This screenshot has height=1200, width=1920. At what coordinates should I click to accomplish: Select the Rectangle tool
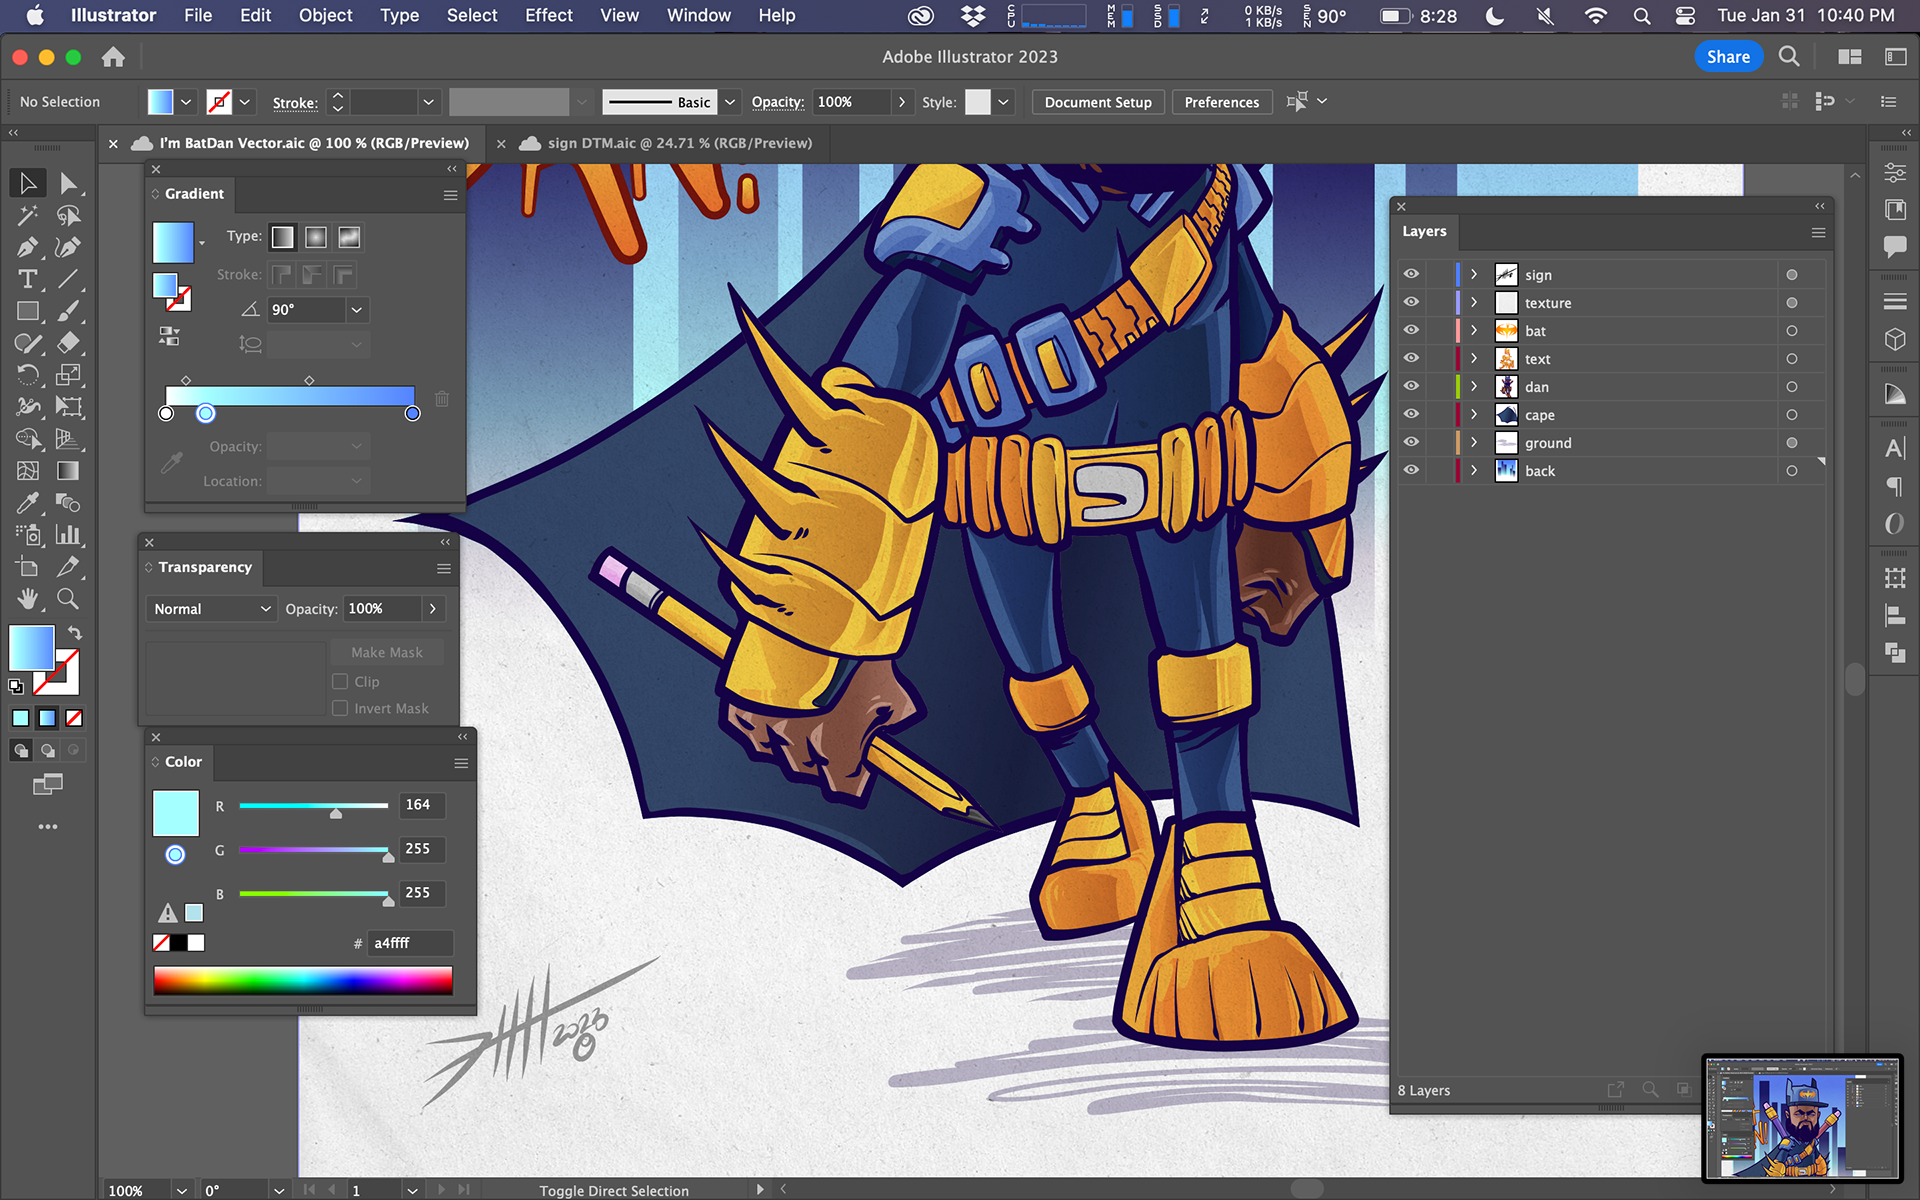(x=28, y=311)
